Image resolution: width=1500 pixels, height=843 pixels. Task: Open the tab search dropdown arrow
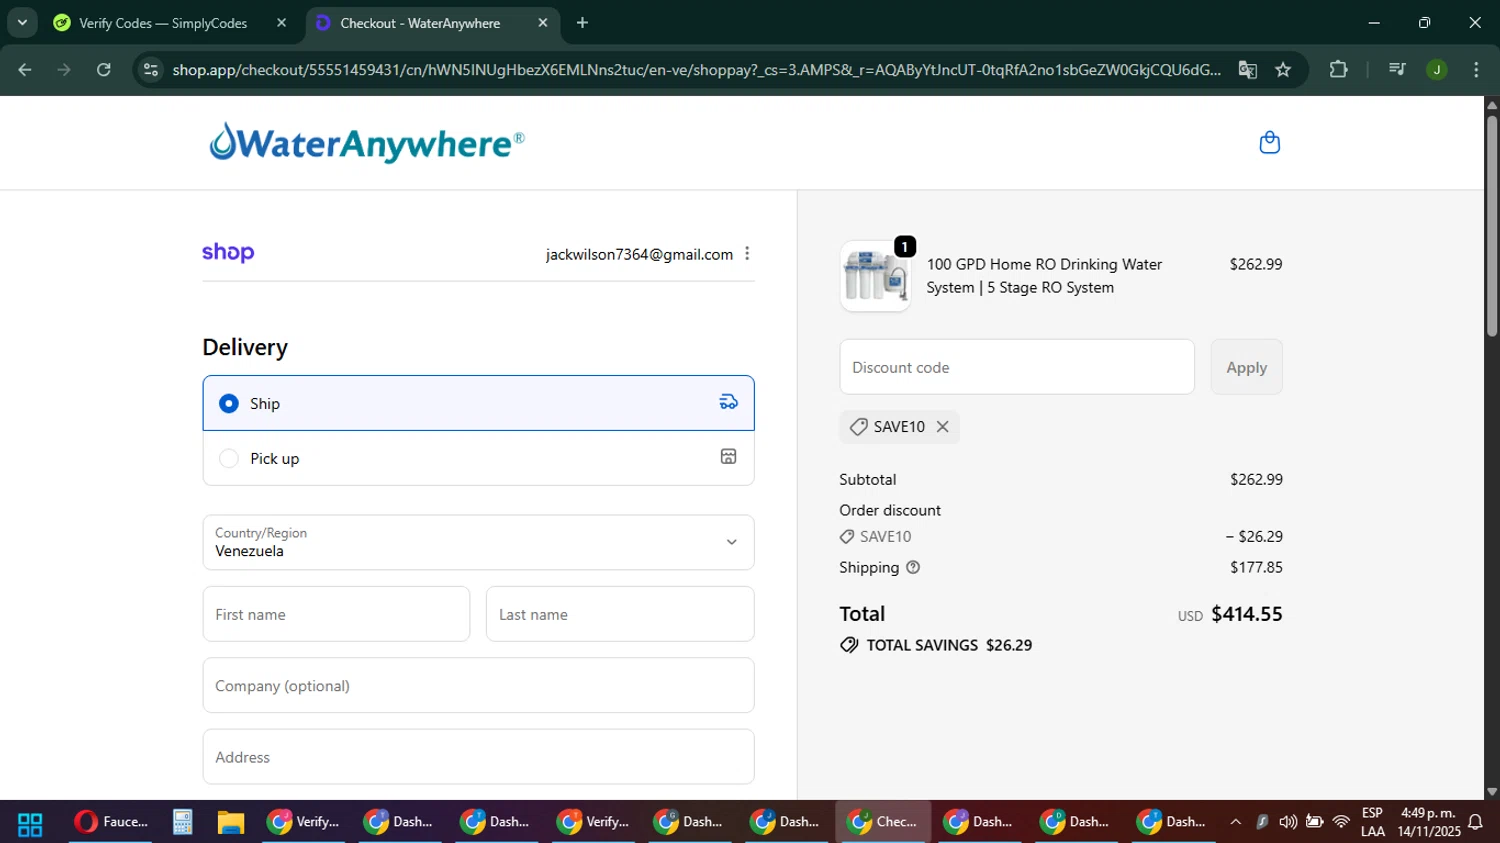[22, 23]
